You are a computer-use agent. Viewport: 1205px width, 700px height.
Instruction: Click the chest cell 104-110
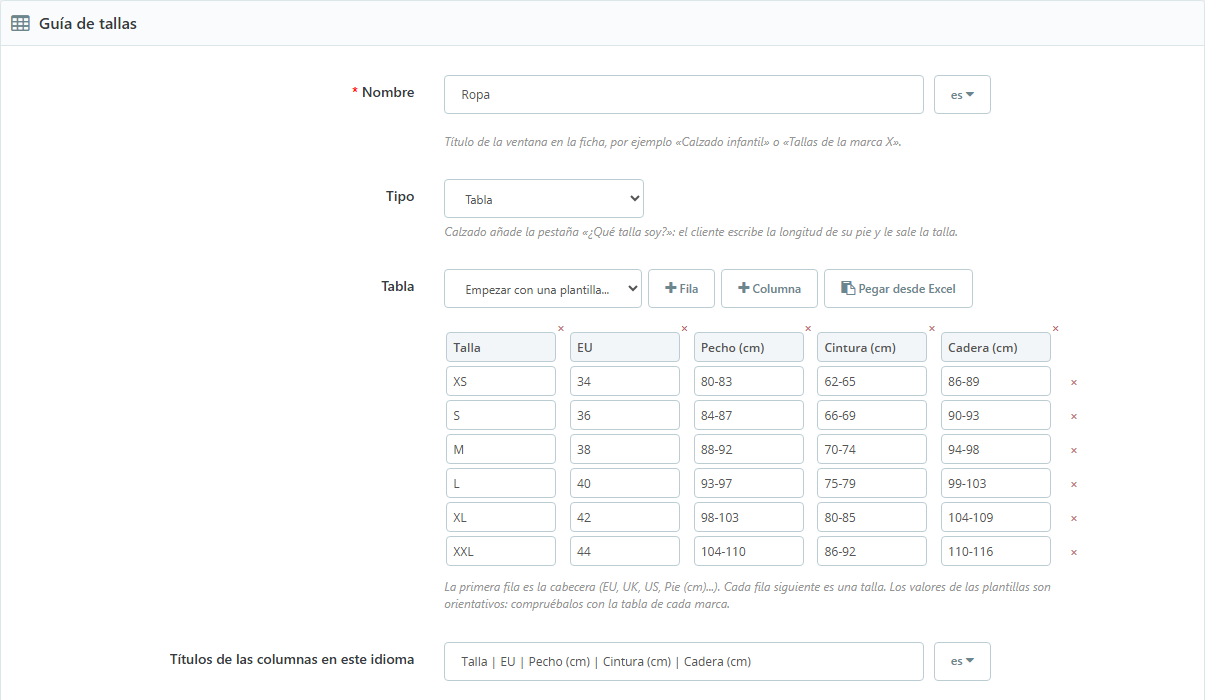(749, 551)
